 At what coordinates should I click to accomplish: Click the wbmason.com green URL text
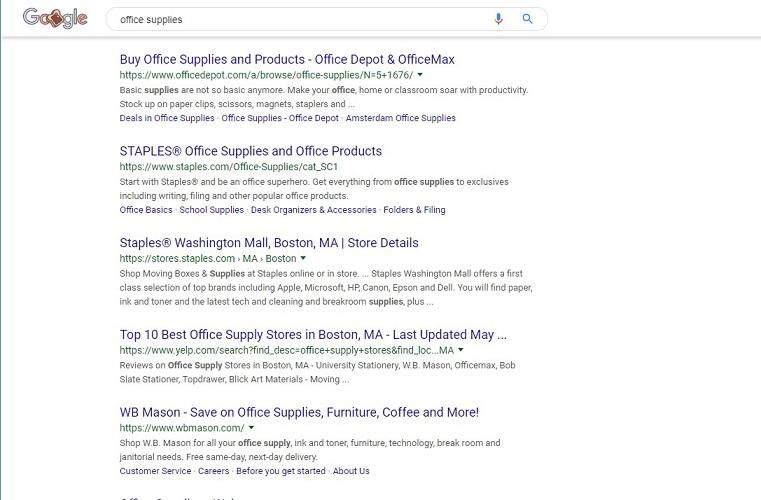[x=182, y=428]
